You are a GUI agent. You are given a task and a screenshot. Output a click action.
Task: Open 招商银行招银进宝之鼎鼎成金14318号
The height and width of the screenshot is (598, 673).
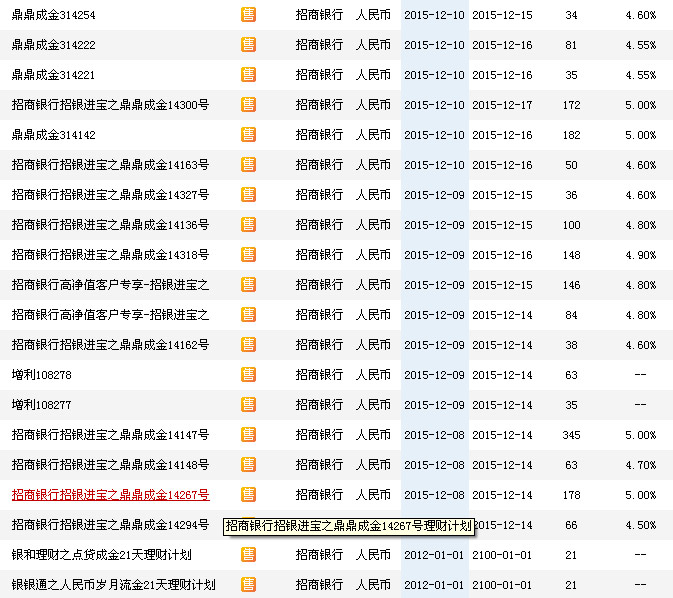tap(110, 255)
